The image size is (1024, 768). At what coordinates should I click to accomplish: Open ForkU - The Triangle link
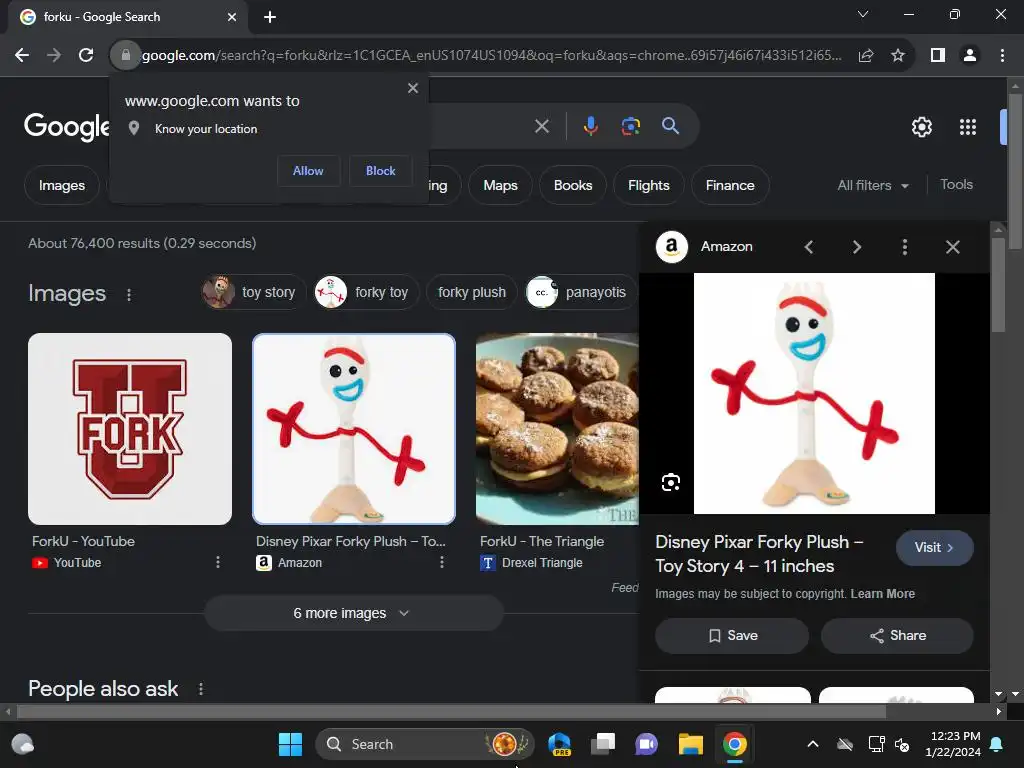(x=542, y=541)
